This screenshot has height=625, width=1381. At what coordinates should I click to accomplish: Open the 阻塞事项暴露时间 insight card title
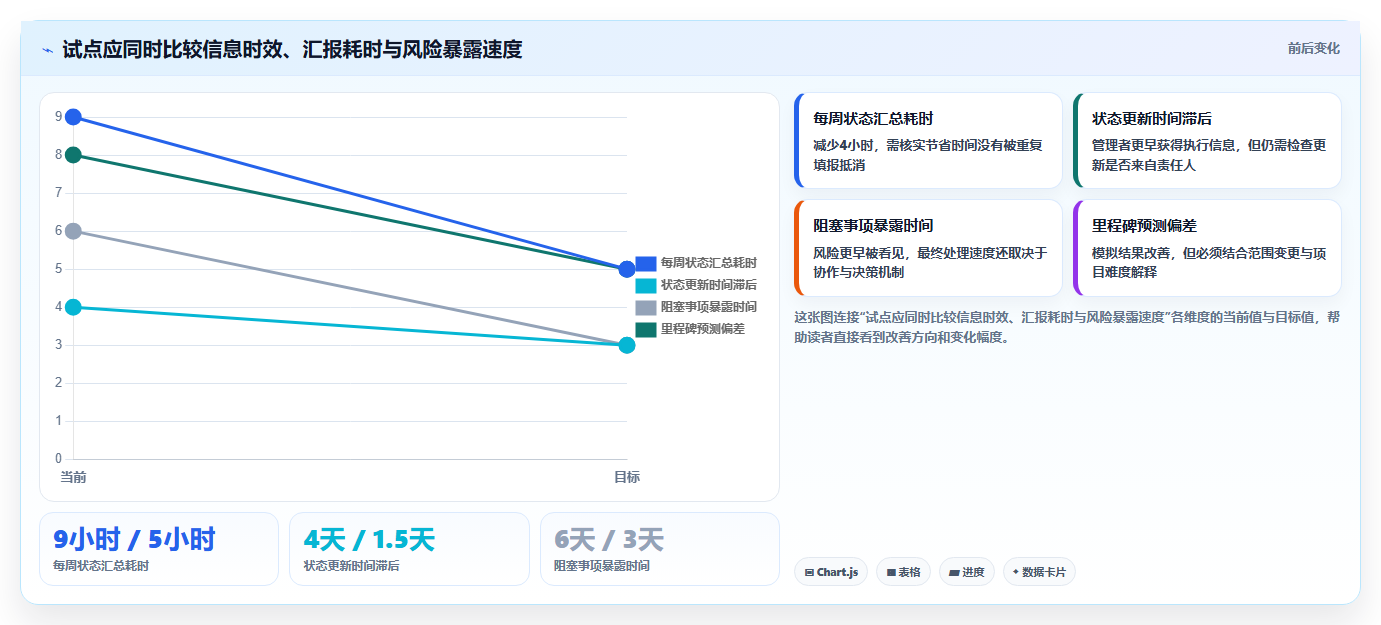click(873, 225)
